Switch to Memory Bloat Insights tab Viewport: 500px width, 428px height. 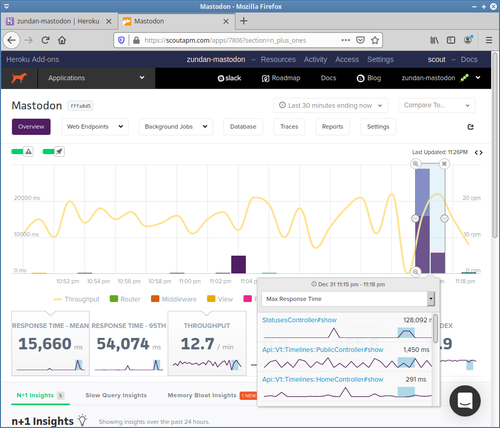click(202, 395)
